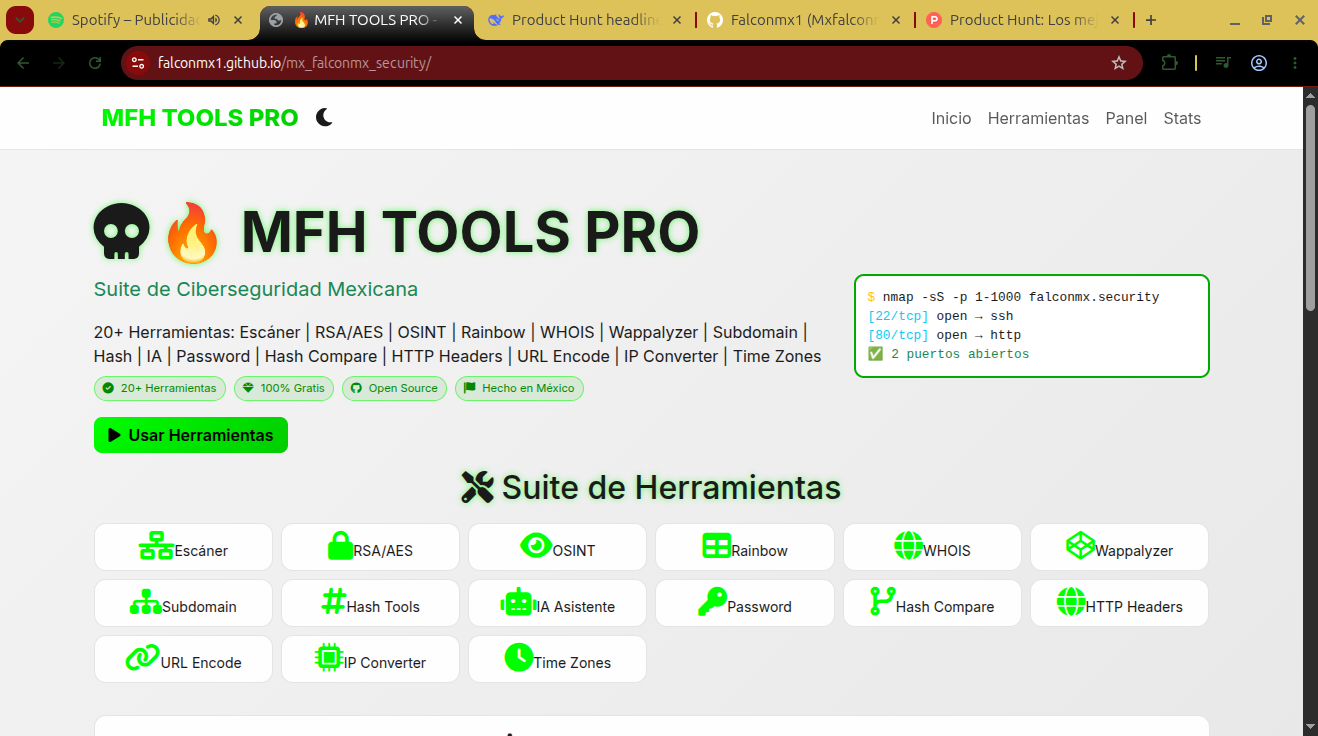Click the nmap command terminal line
This screenshot has height=736, width=1318.
click(x=1013, y=297)
